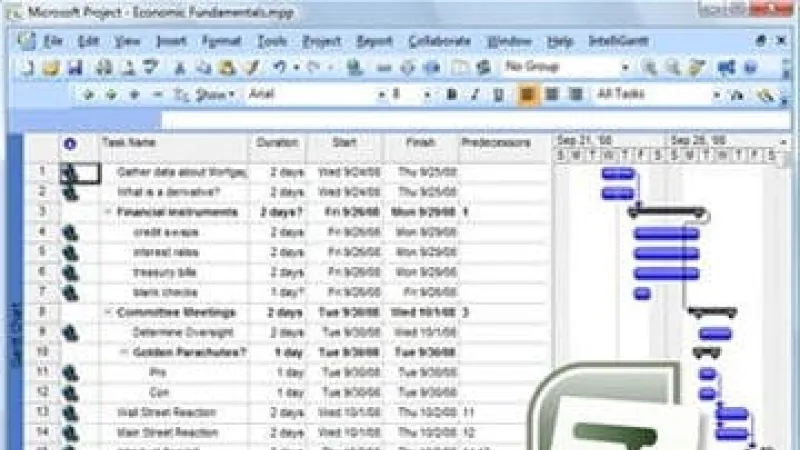Screen dimensions: 800x450
Task: Click the Redo arrow icon
Action: [x=313, y=67]
